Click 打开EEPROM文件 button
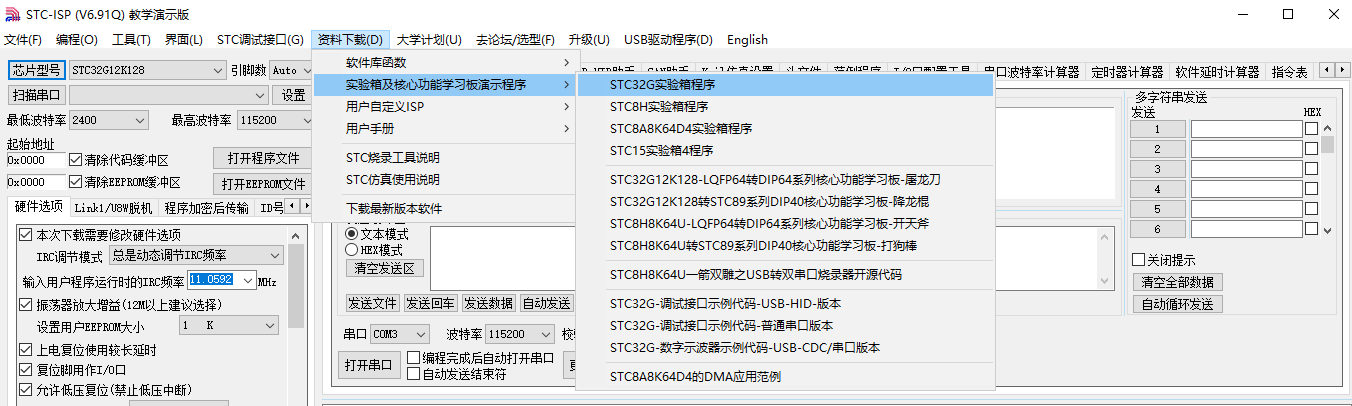 tap(263, 184)
